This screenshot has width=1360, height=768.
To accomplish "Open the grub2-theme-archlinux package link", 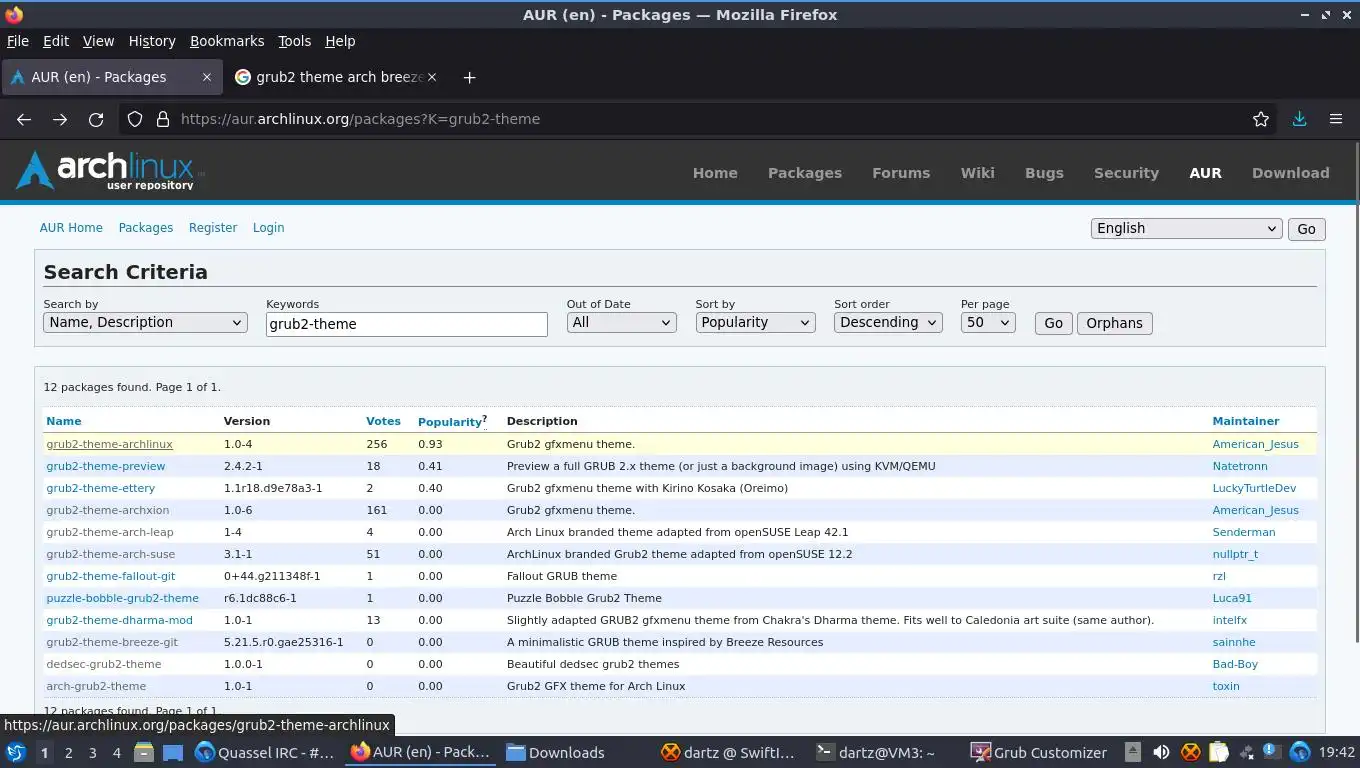I will [x=109, y=444].
